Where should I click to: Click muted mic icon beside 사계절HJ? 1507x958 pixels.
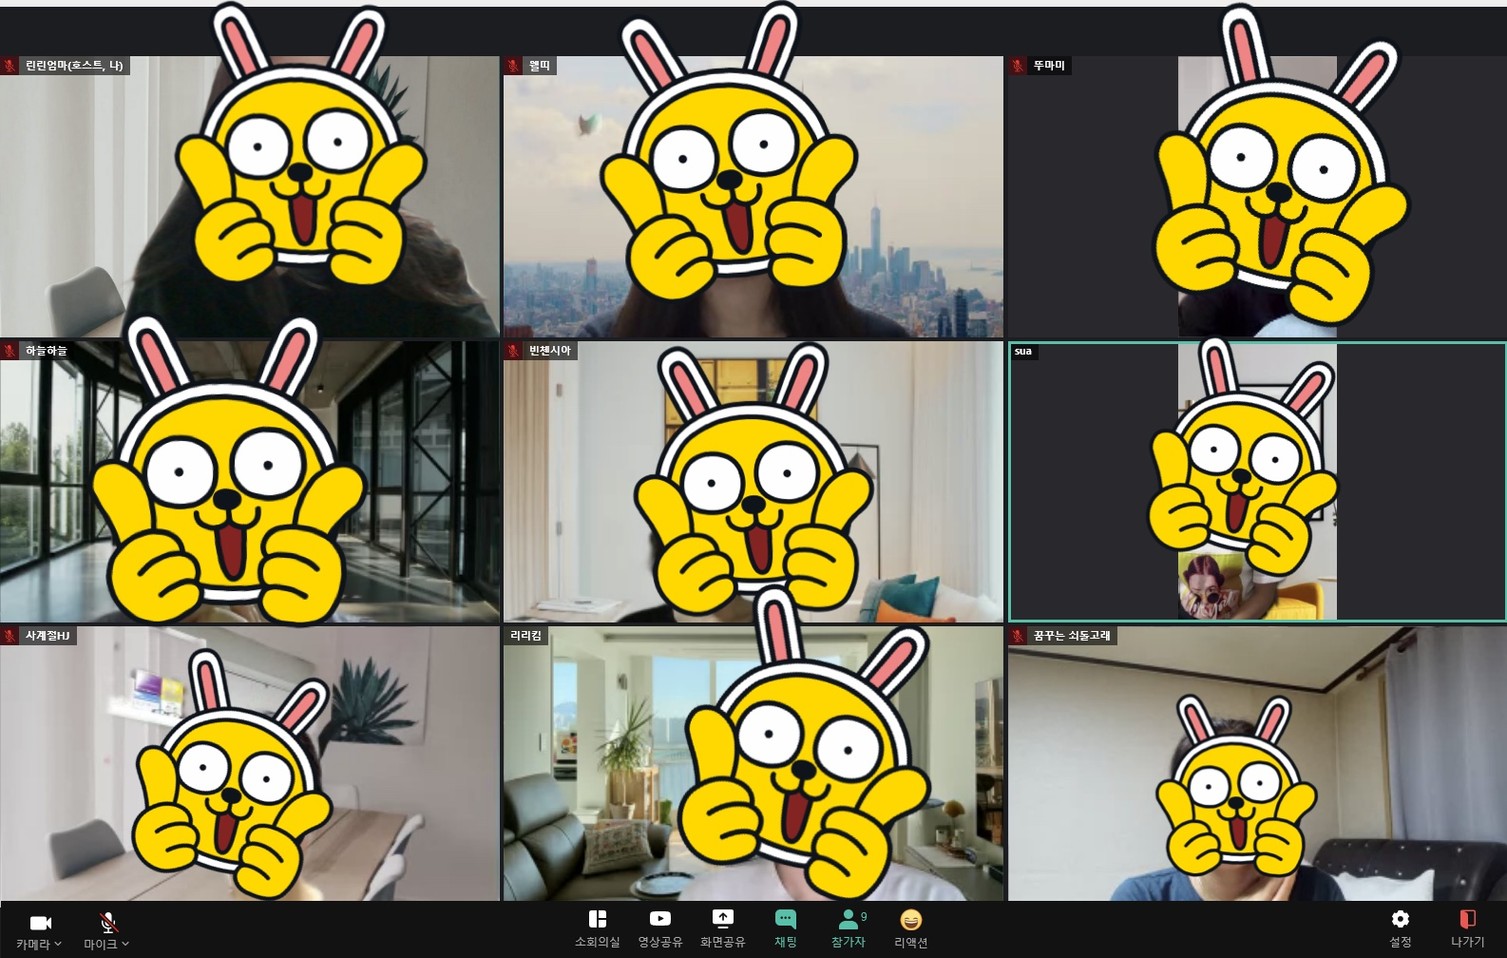[x=11, y=636]
